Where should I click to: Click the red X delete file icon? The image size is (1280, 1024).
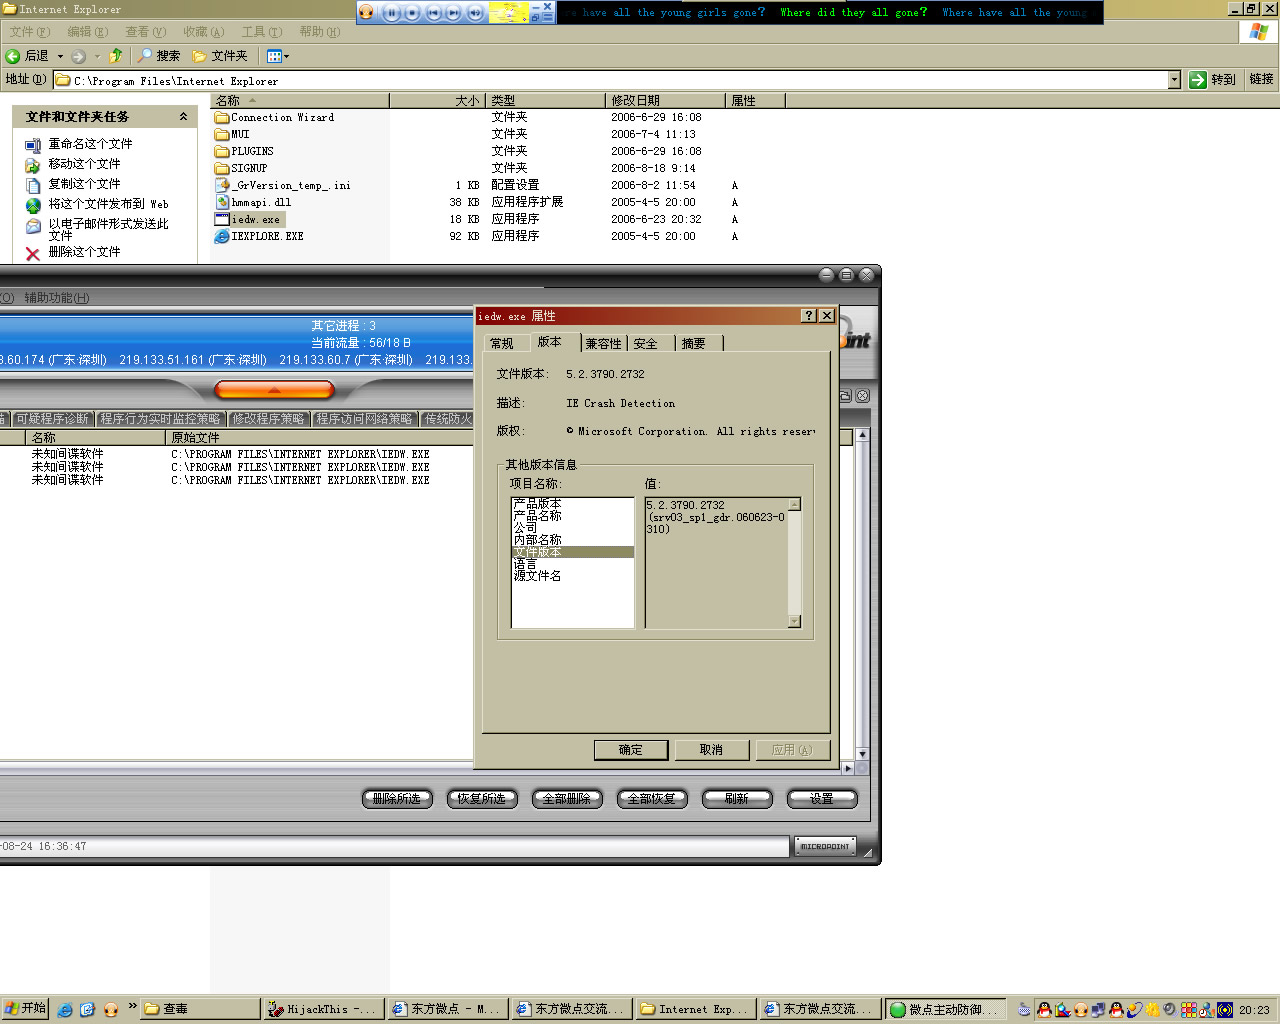[x=33, y=253]
